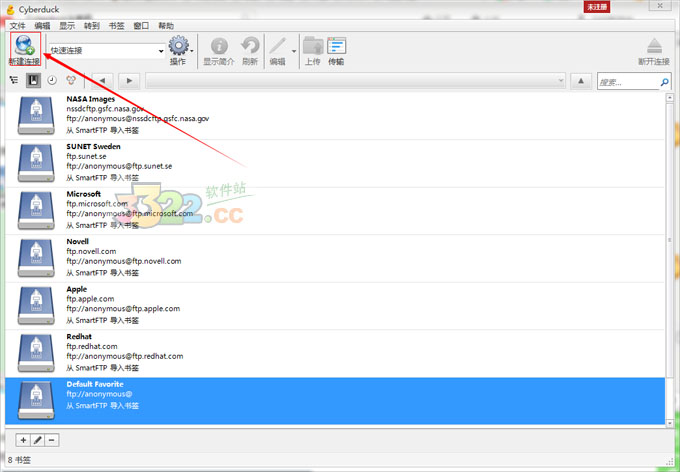Click the Microsoft bookmark drive icon
The height and width of the screenshot is (472, 680).
click(36, 210)
